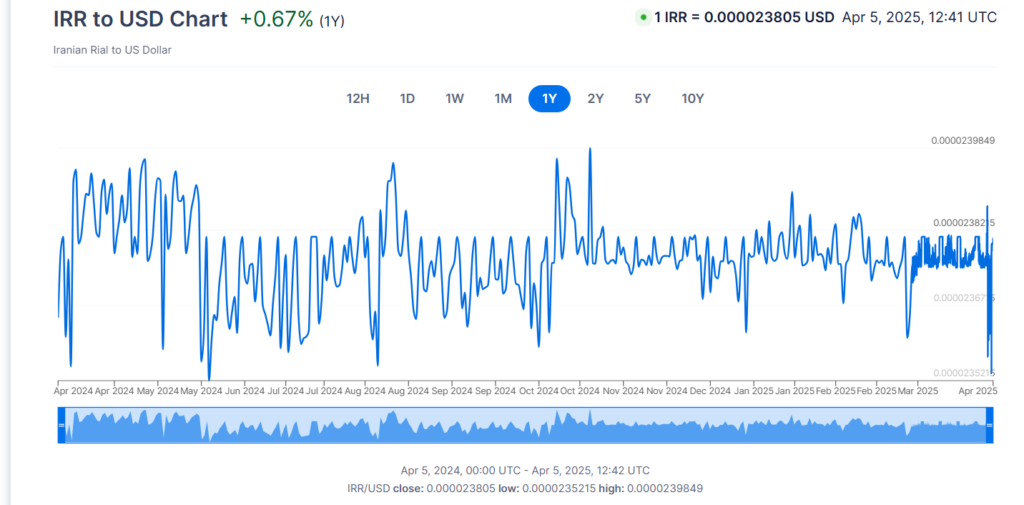Switch chart to 2Y range

[x=595, y=98]
